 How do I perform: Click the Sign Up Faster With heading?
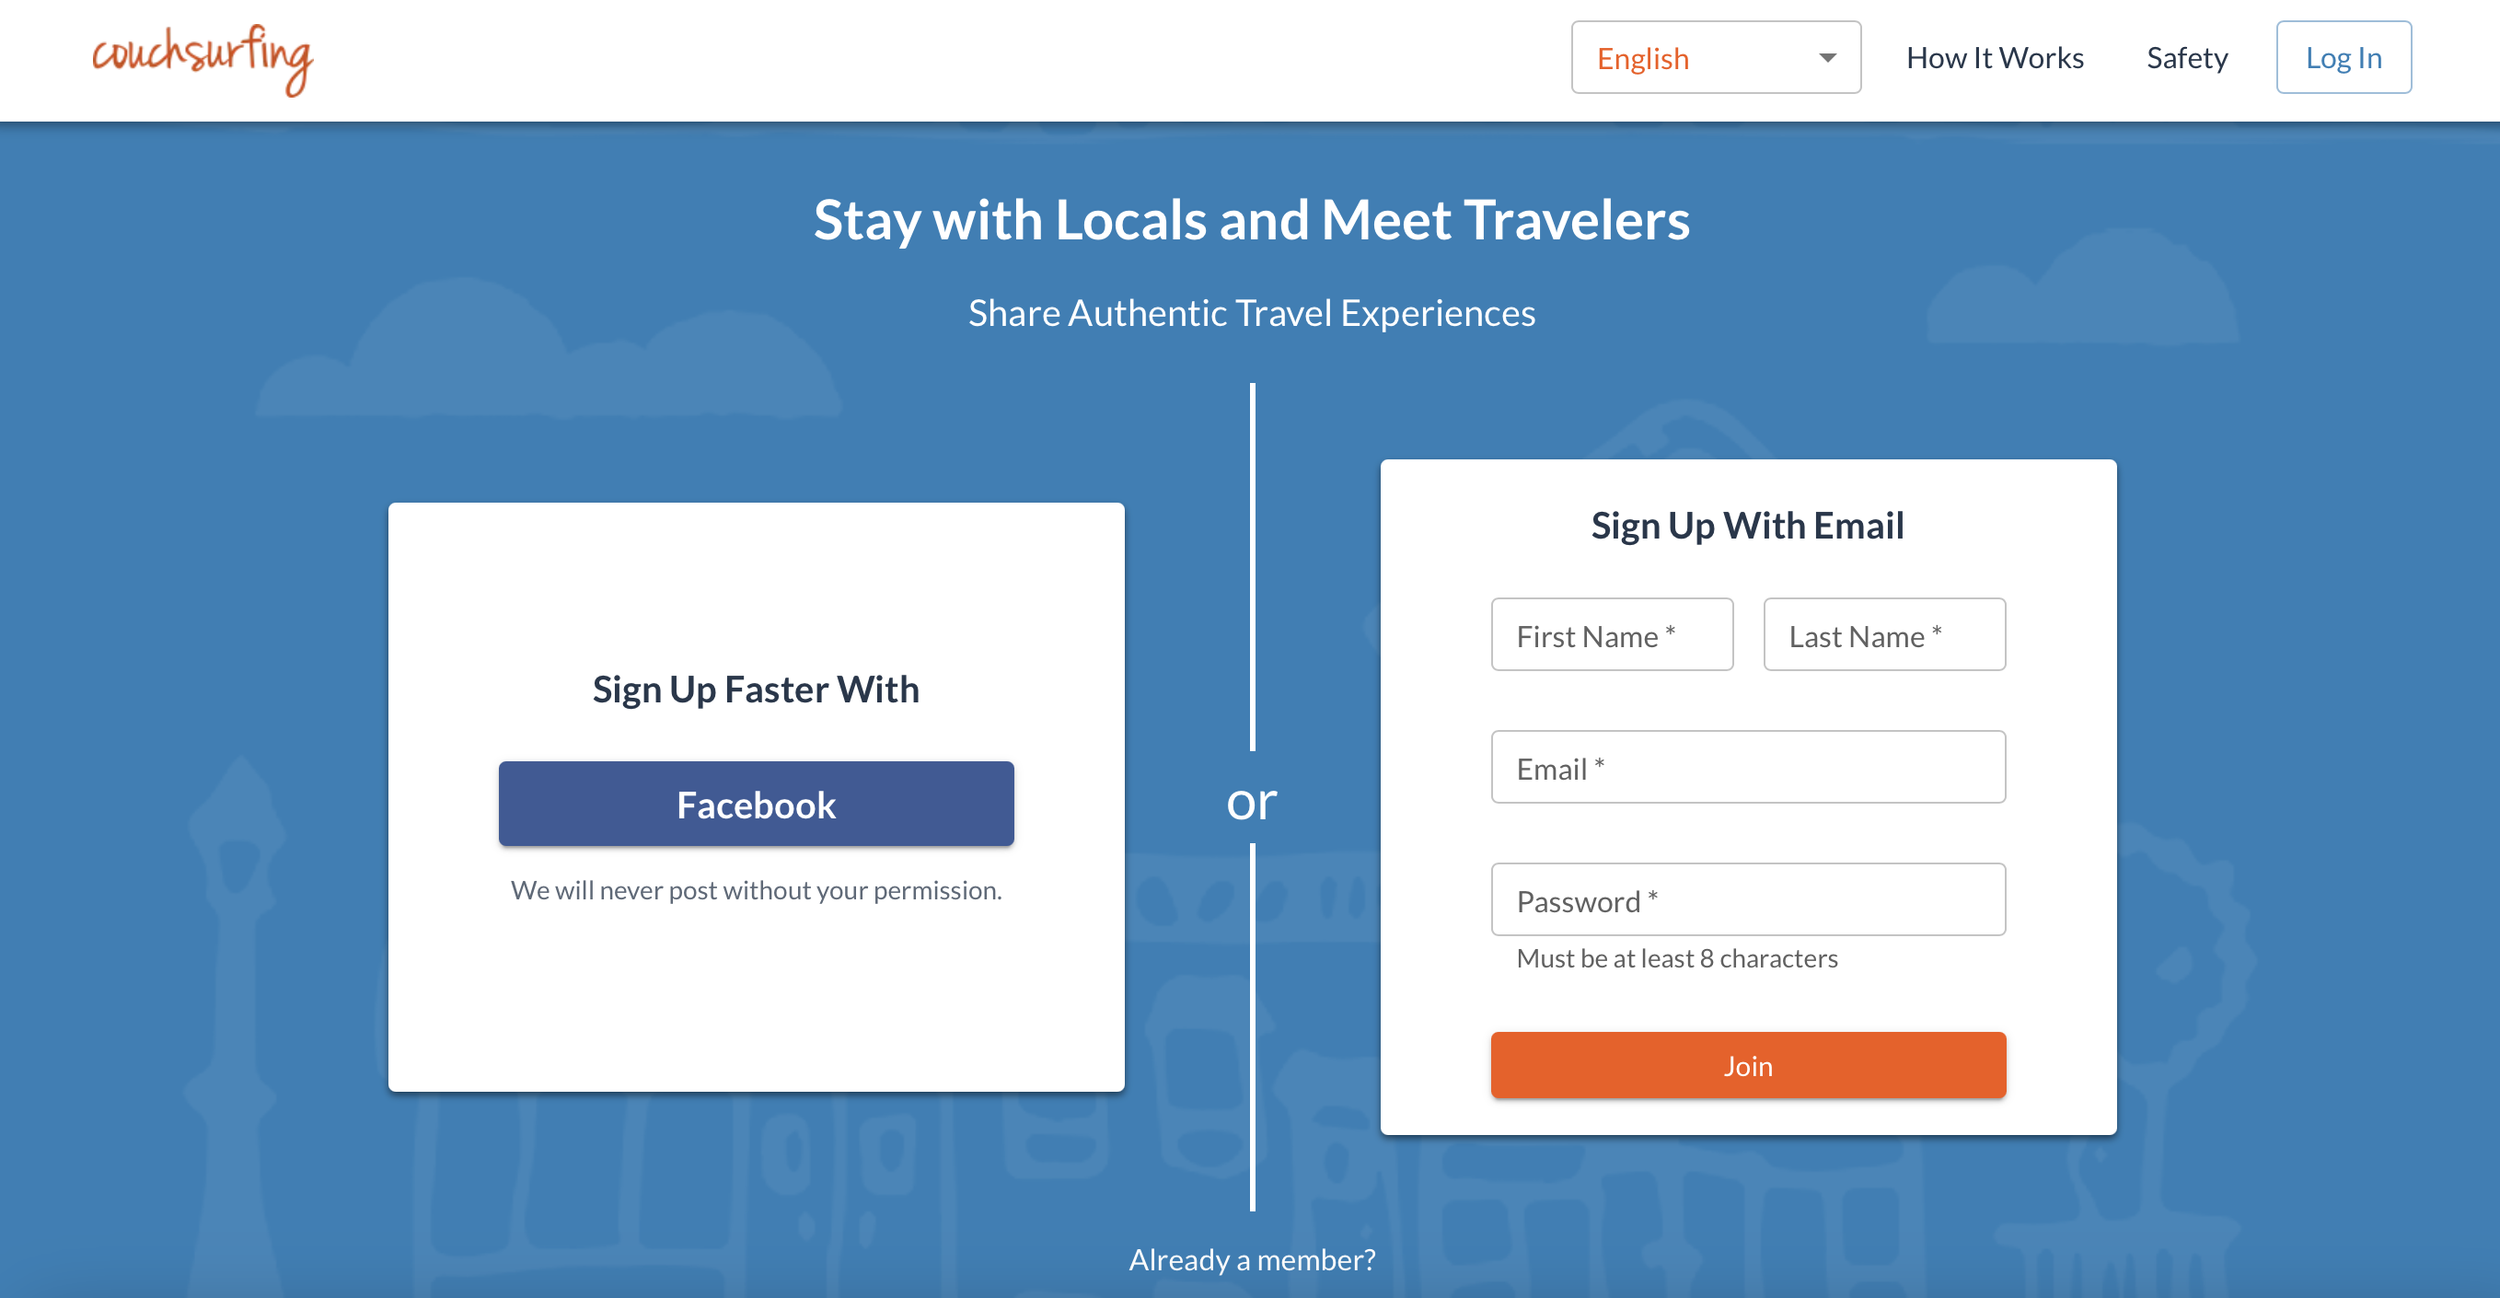(x=756, y=690)
